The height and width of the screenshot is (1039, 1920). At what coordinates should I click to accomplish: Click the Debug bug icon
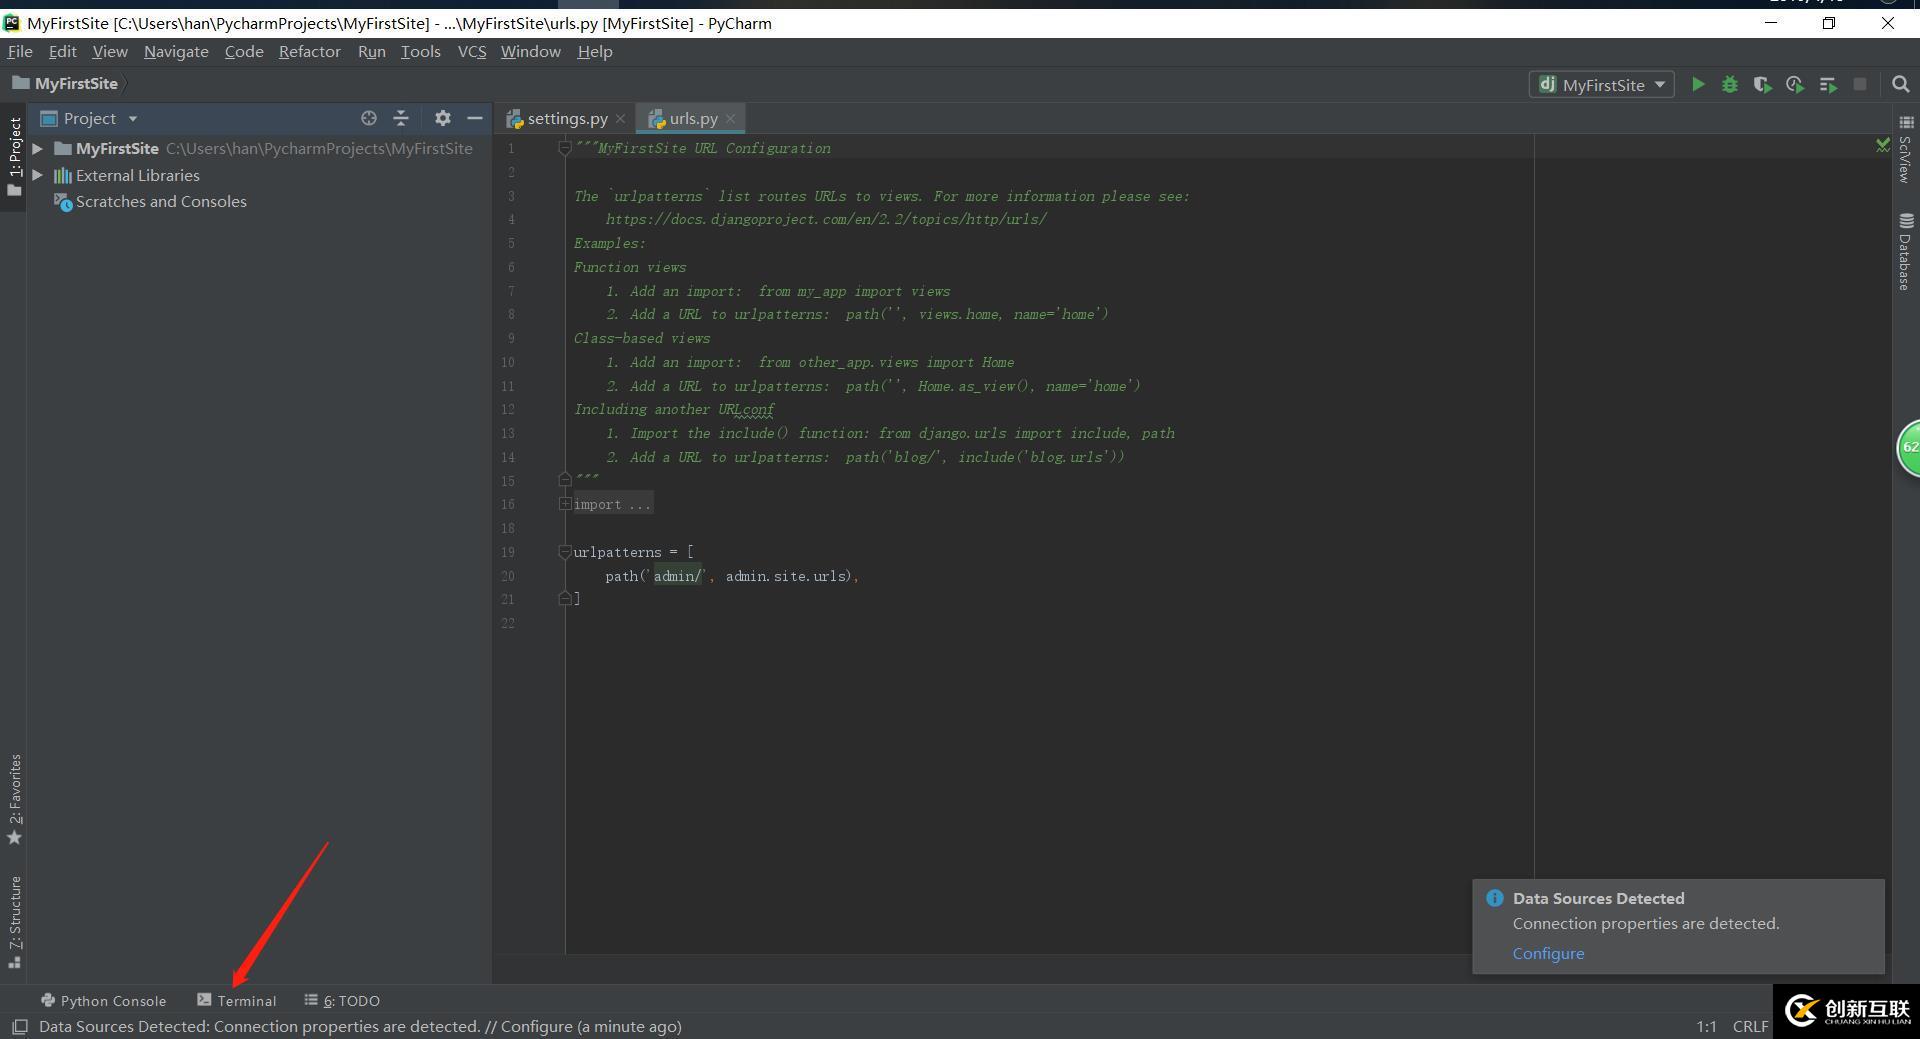tap(1729, 85)
